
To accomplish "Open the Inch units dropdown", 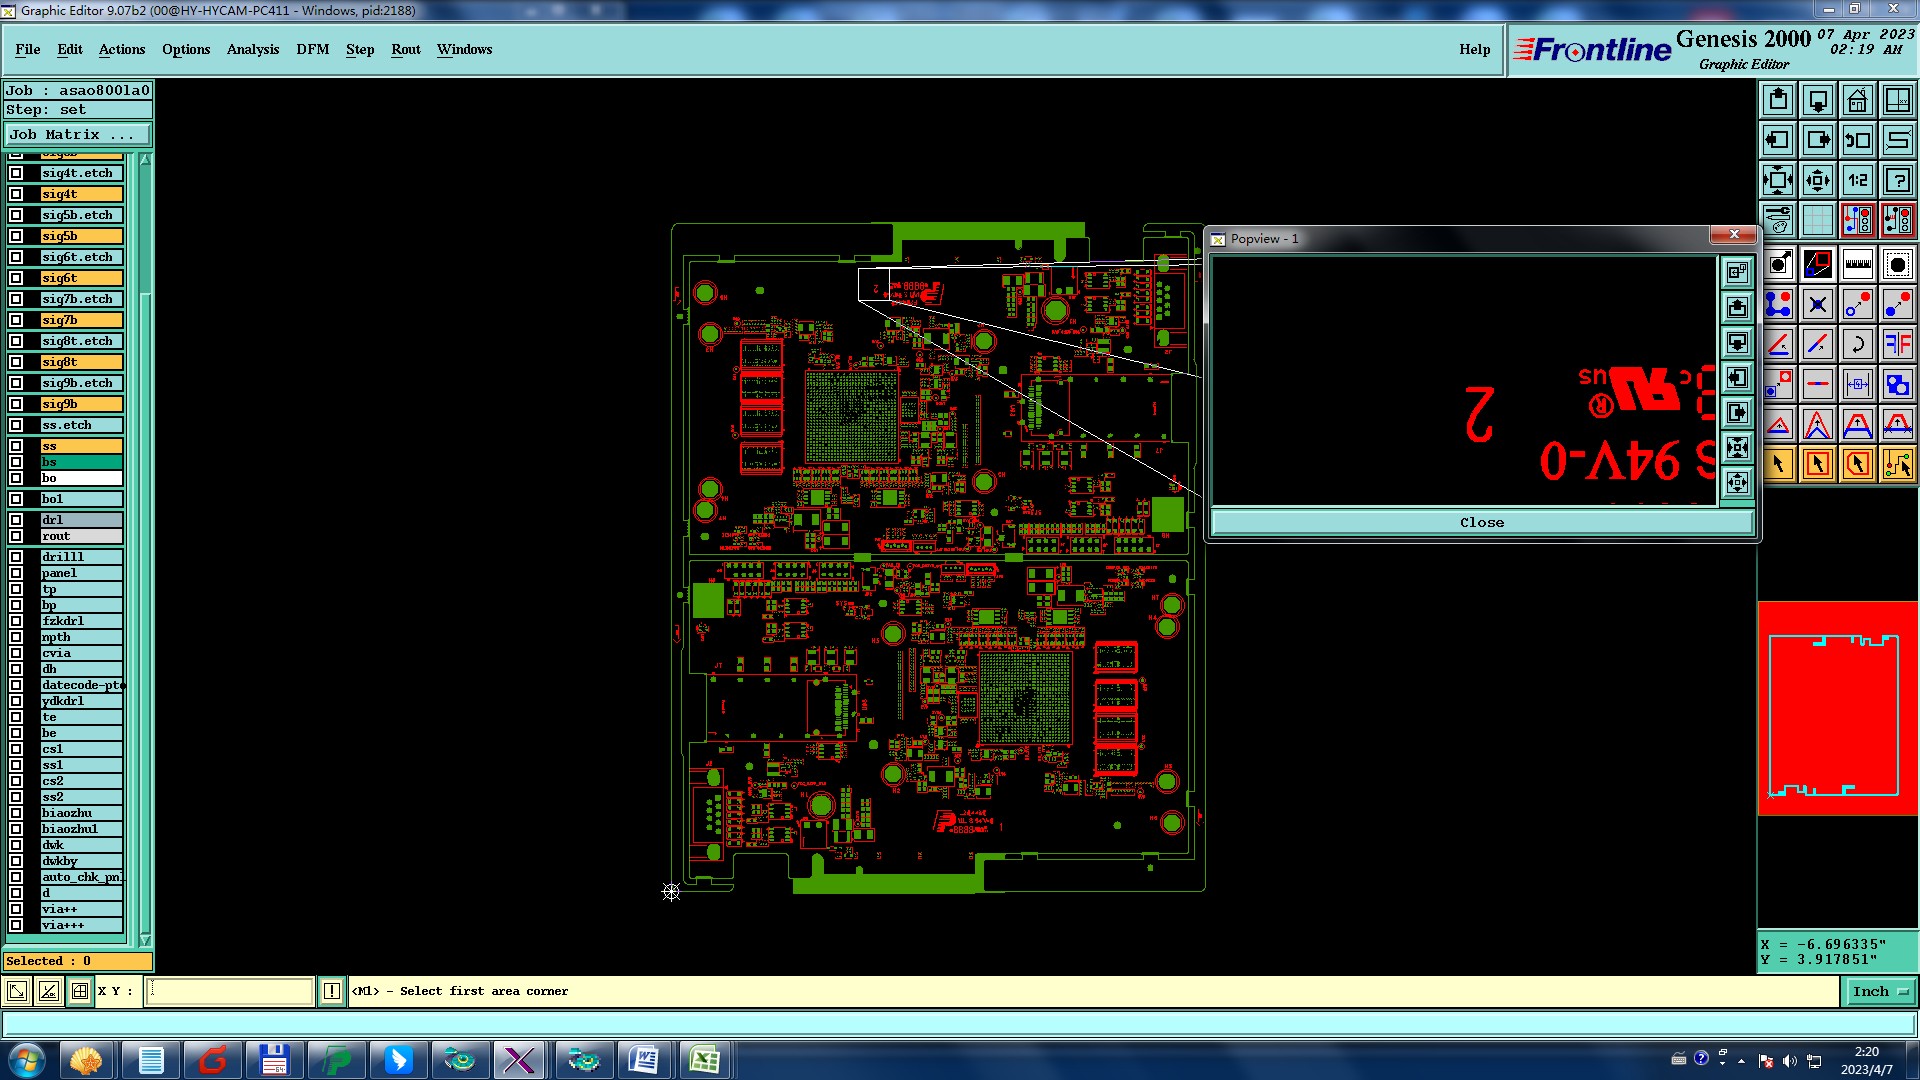I will (x=1880, y=991).
